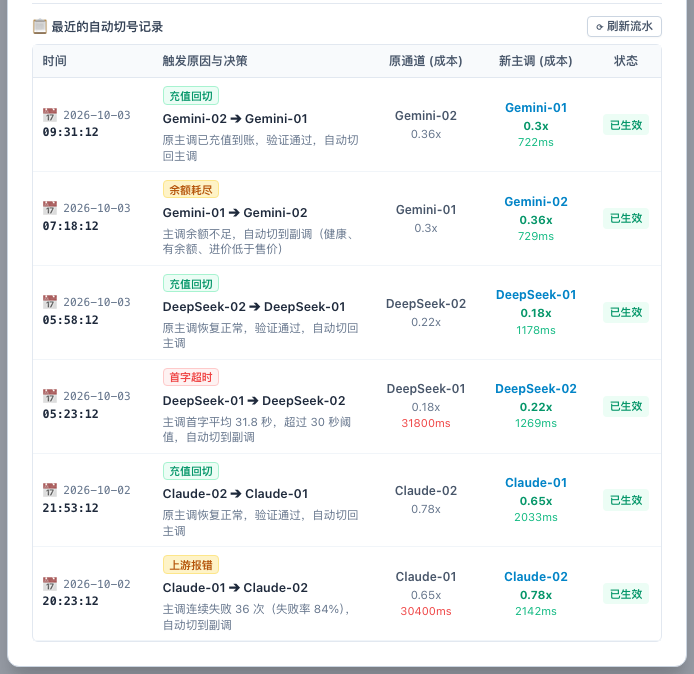Click the red 30400ms latency value
This screenshot has width=694, height=674.
click(426, 611)
